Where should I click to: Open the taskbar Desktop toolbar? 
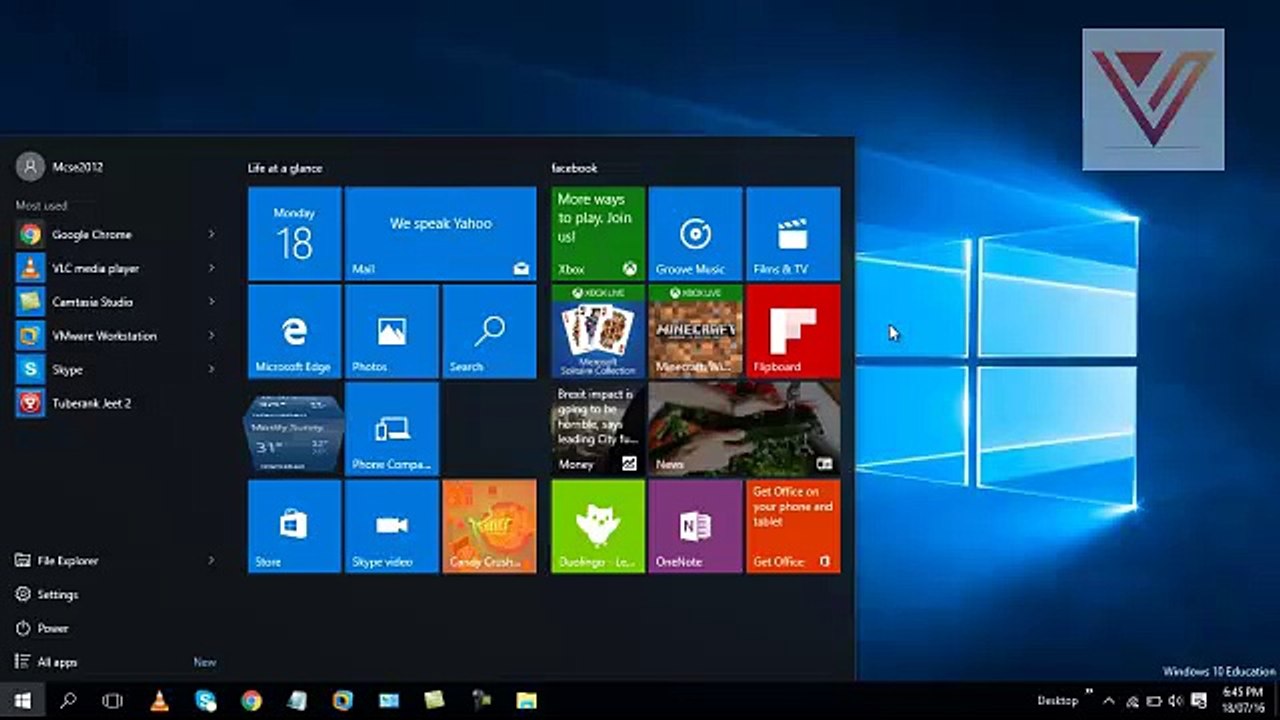(1058, 701)
